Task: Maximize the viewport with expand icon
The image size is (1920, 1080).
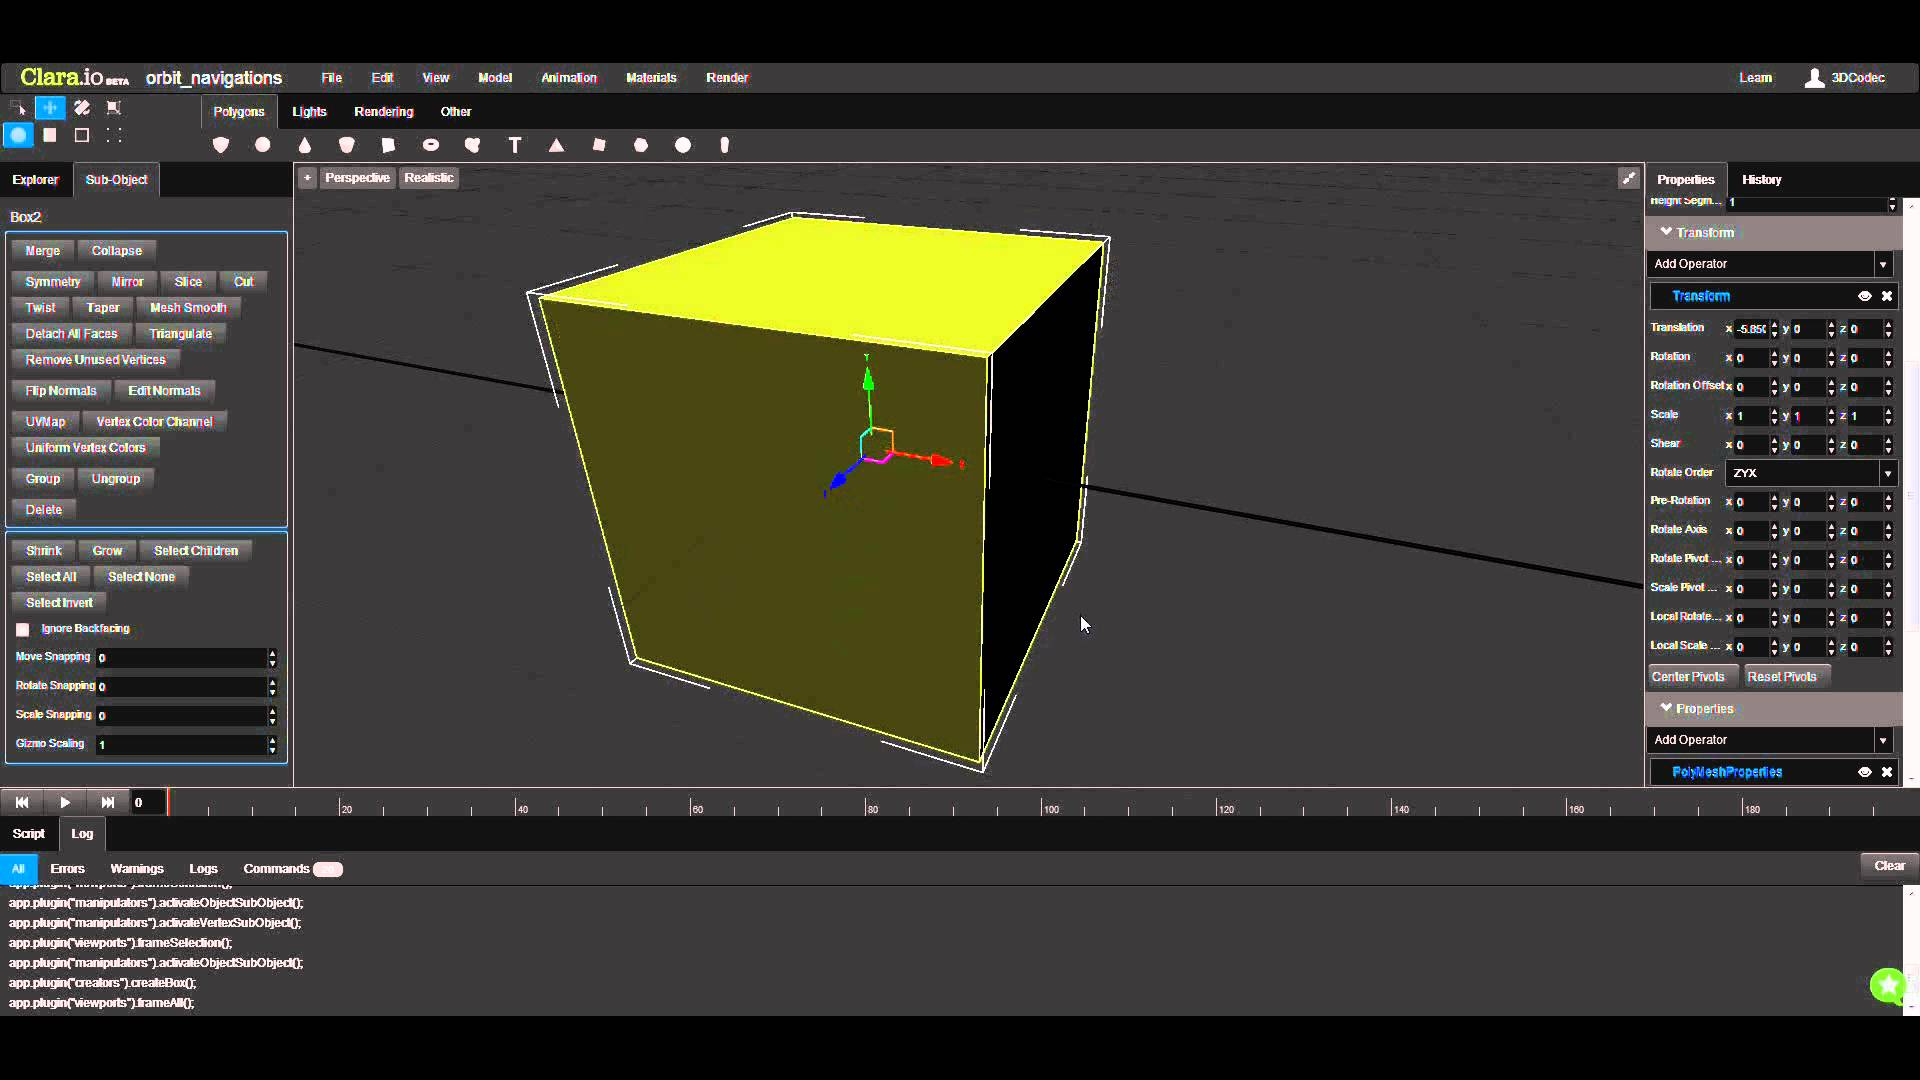Action: point(1628,178)
